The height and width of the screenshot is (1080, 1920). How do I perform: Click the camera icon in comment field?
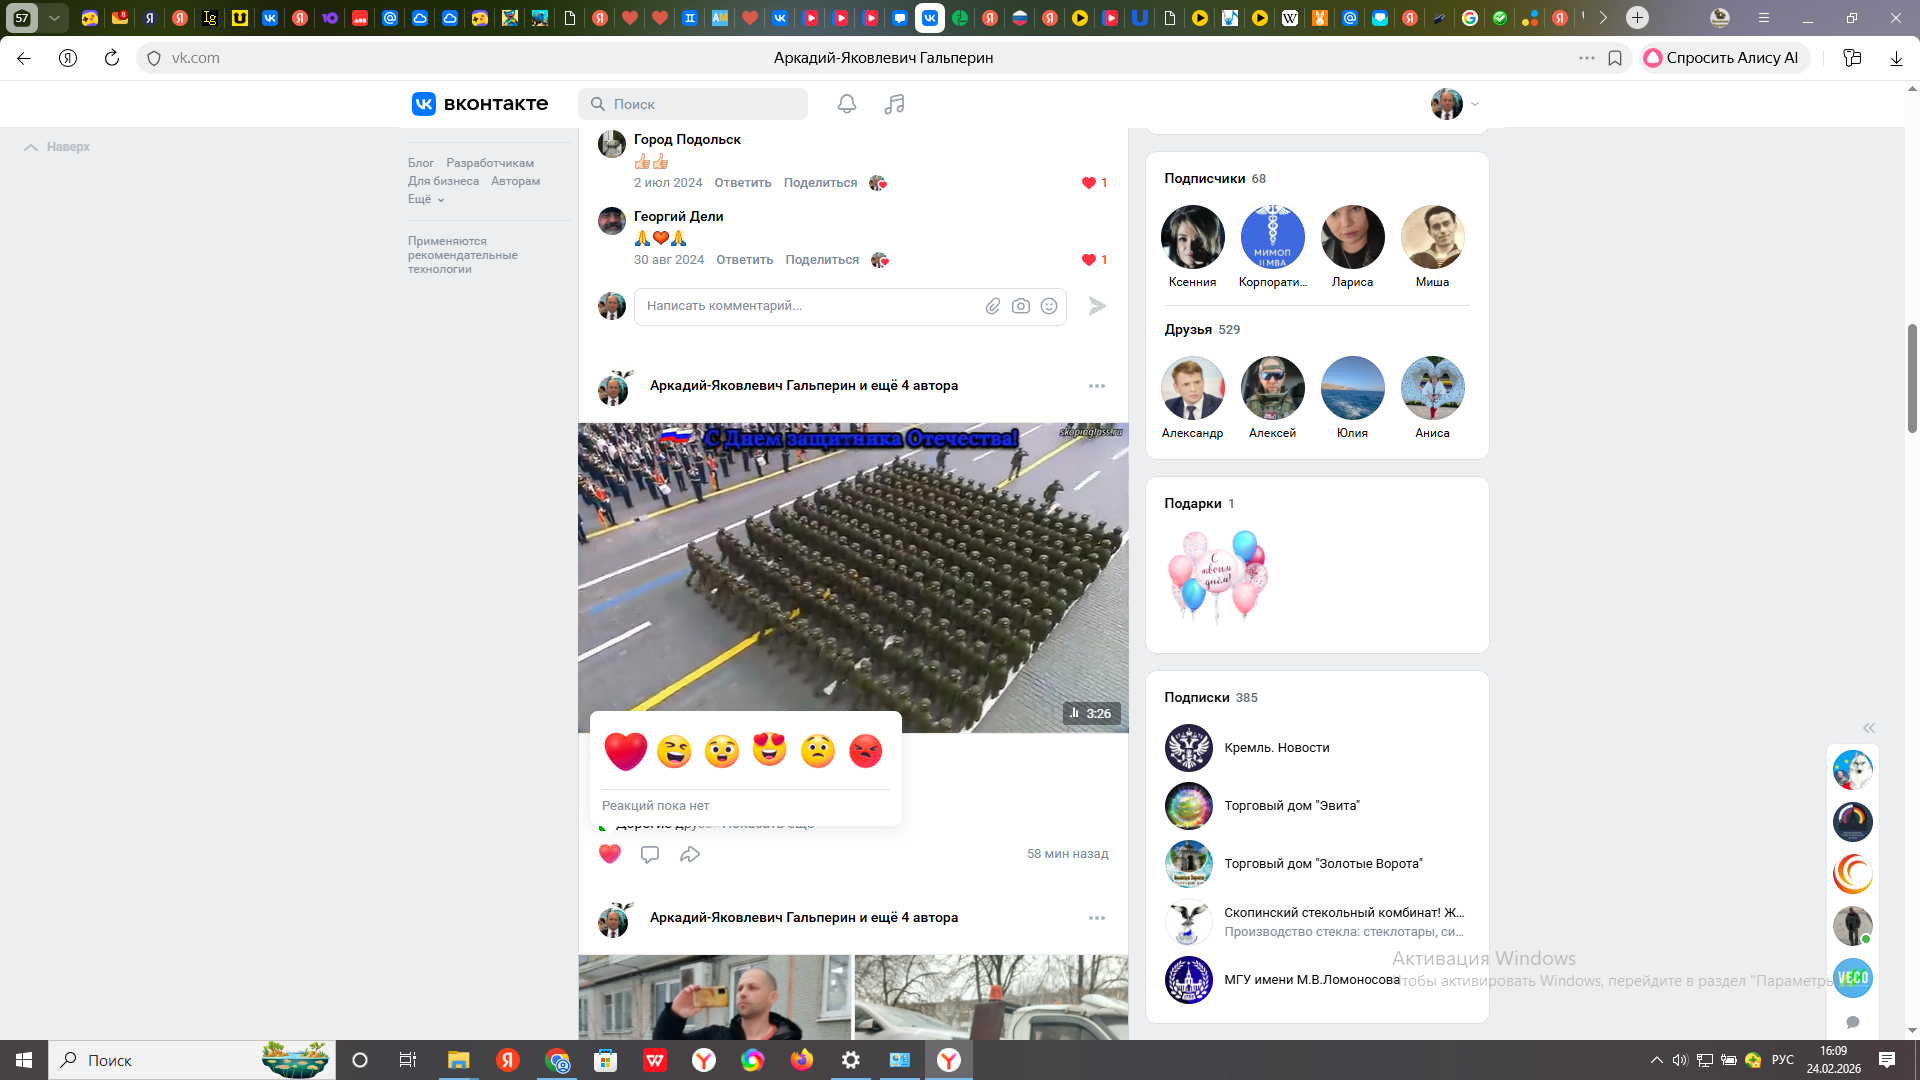click(1020, 306)
